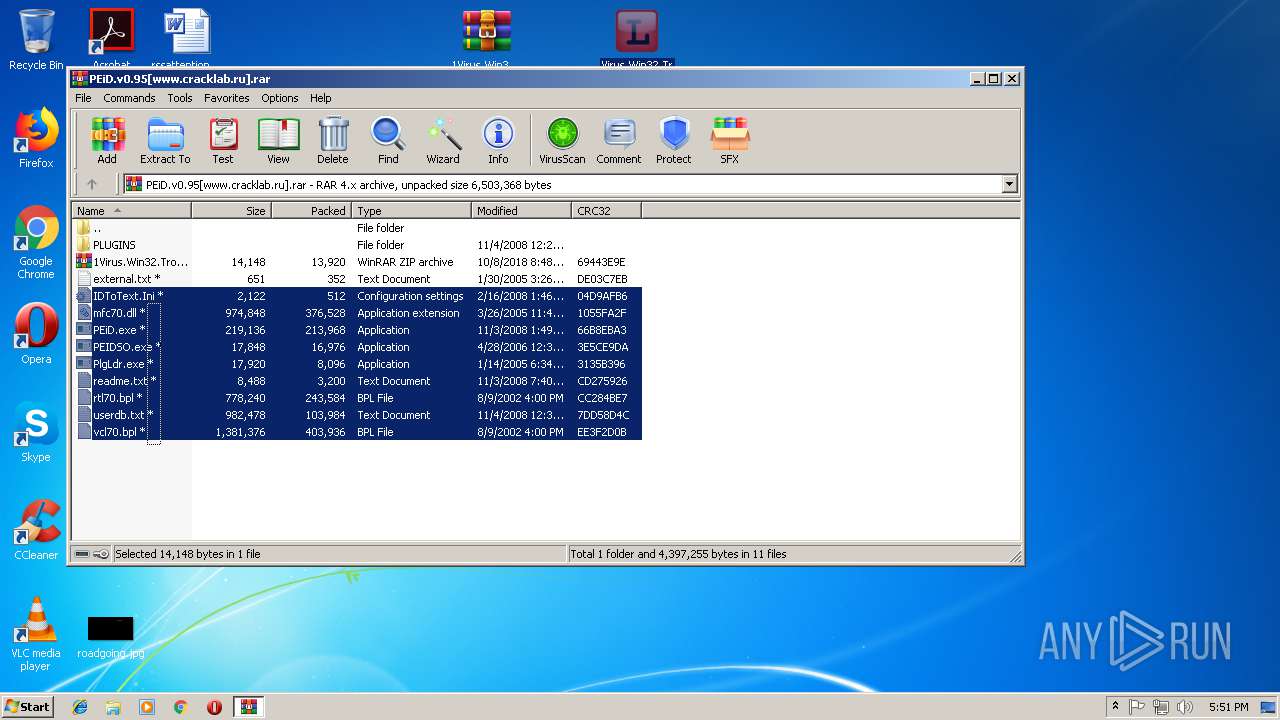Image resolution: width=1280 pixels, height=720 pixels.
Task: Open Windows Explorer taskbar icon
Action: [113, 707]
